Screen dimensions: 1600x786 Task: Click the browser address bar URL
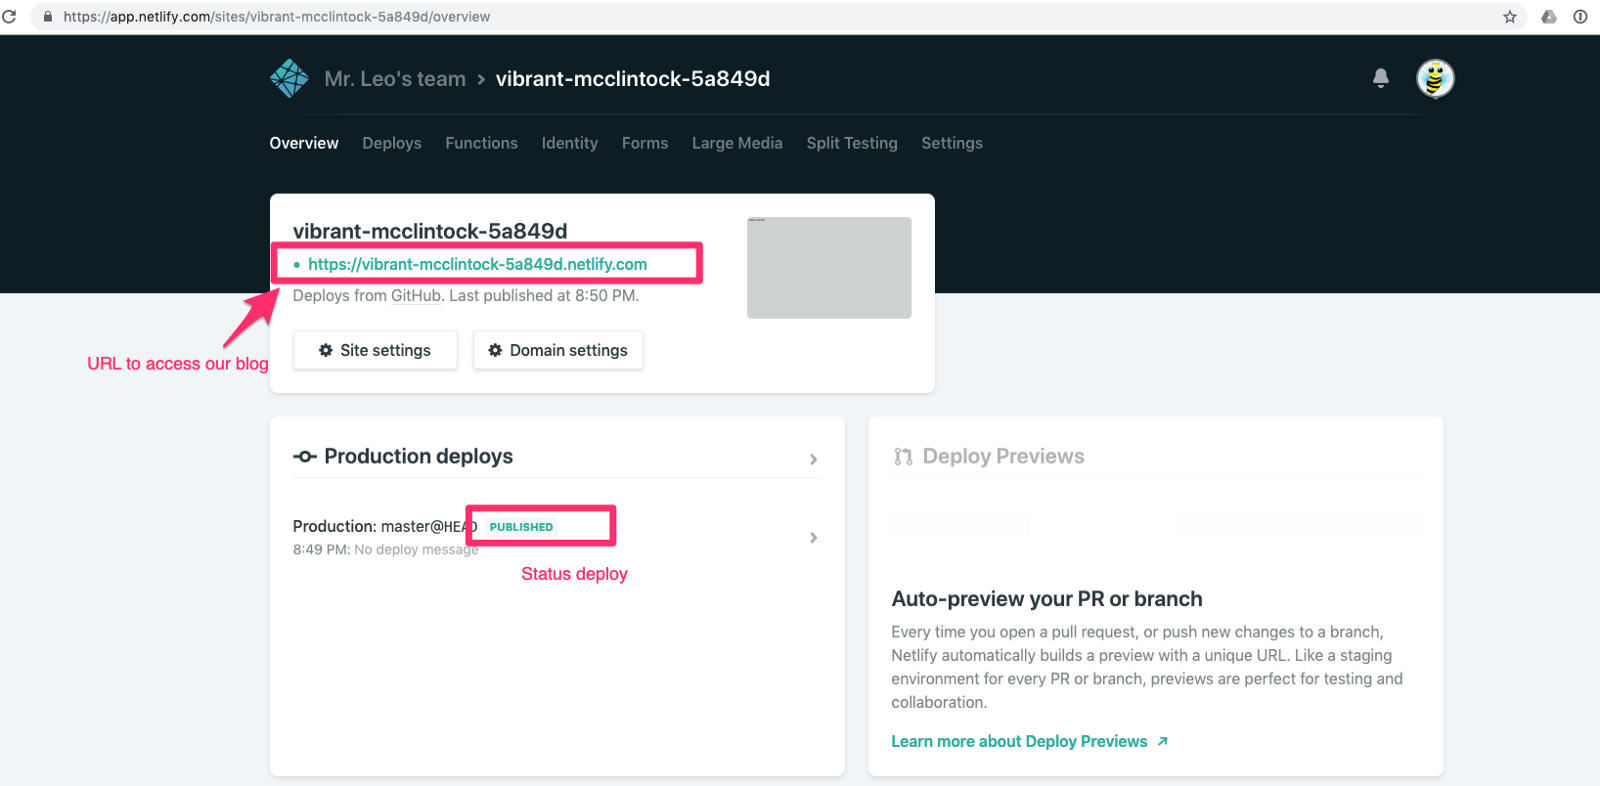(x=277, y=17)
